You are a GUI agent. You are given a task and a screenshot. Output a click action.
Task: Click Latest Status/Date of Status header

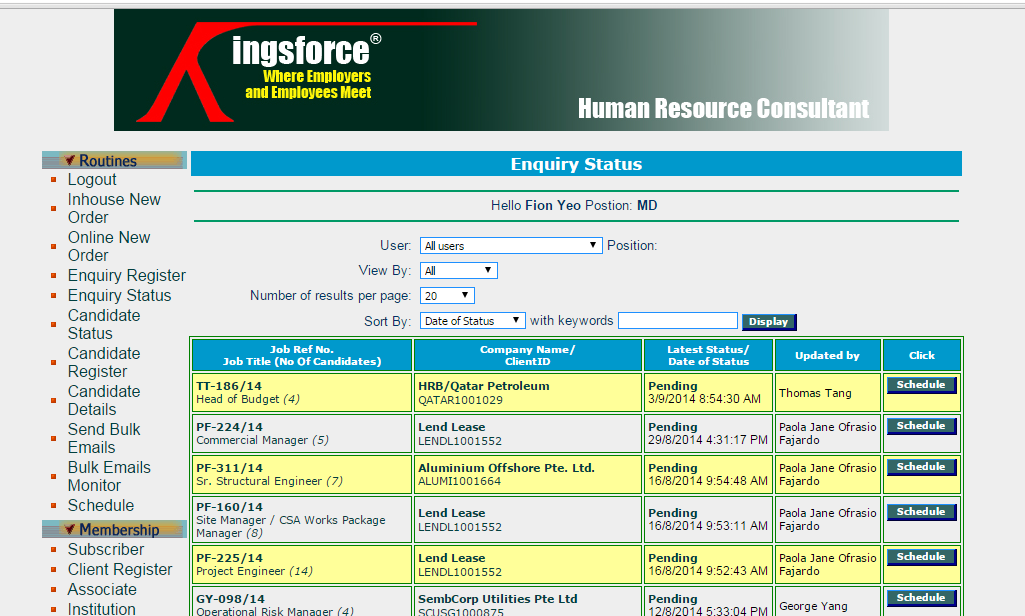709,355
